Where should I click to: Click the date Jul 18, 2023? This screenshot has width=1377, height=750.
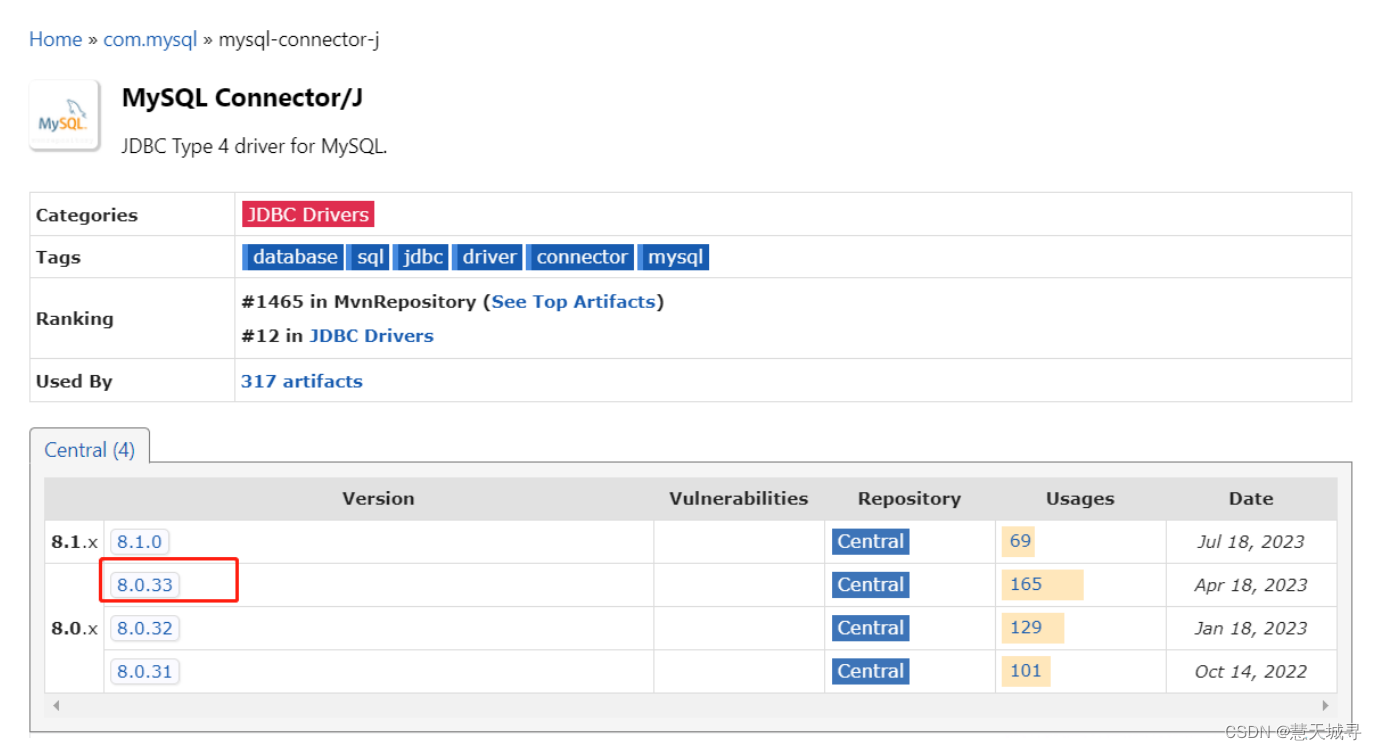tap(1251, 542)
